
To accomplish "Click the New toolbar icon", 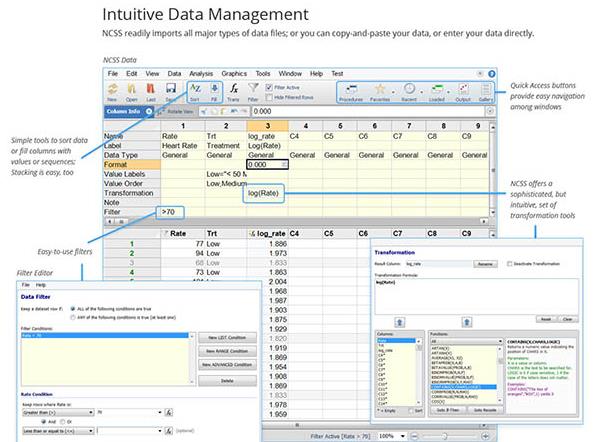I will point(112,89).
